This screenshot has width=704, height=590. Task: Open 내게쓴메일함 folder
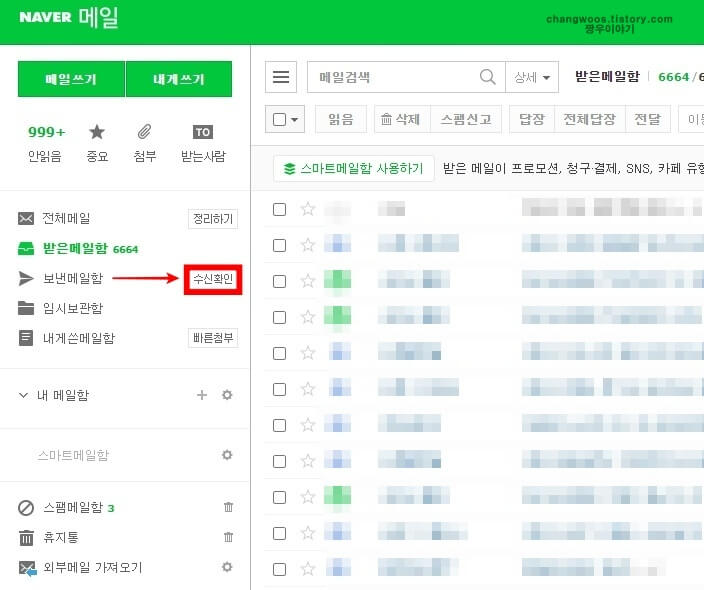79,338
